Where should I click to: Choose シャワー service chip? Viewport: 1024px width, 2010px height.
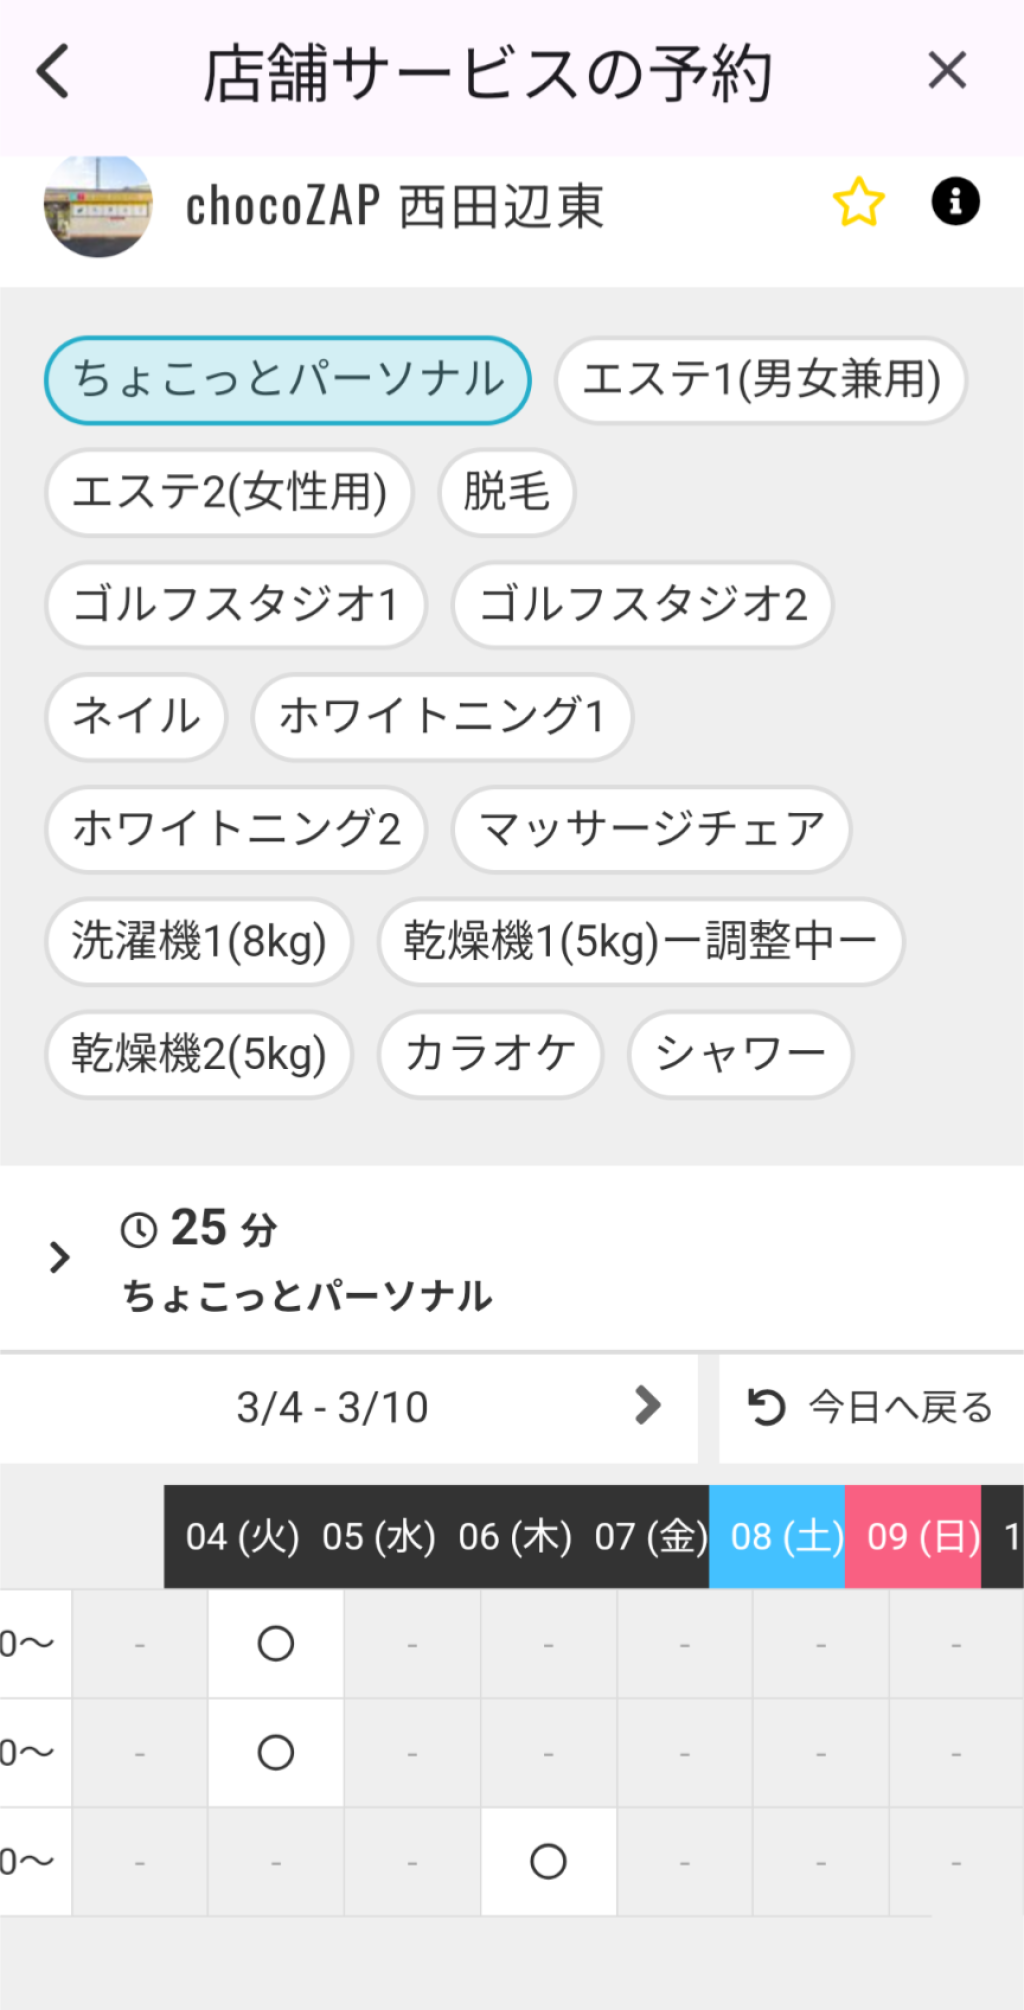click(740, 1054)
